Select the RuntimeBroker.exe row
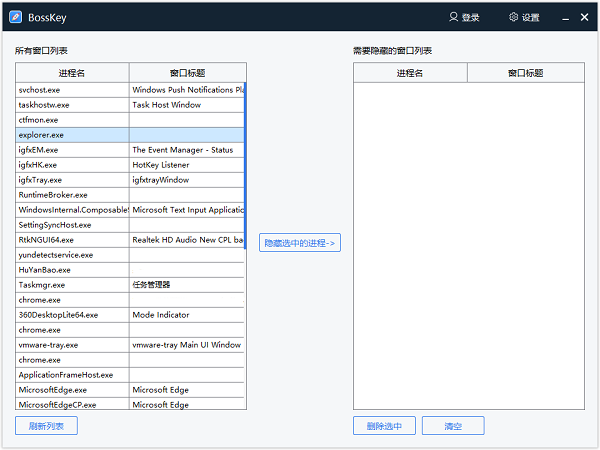600x450 pixels. click(130, 195)
